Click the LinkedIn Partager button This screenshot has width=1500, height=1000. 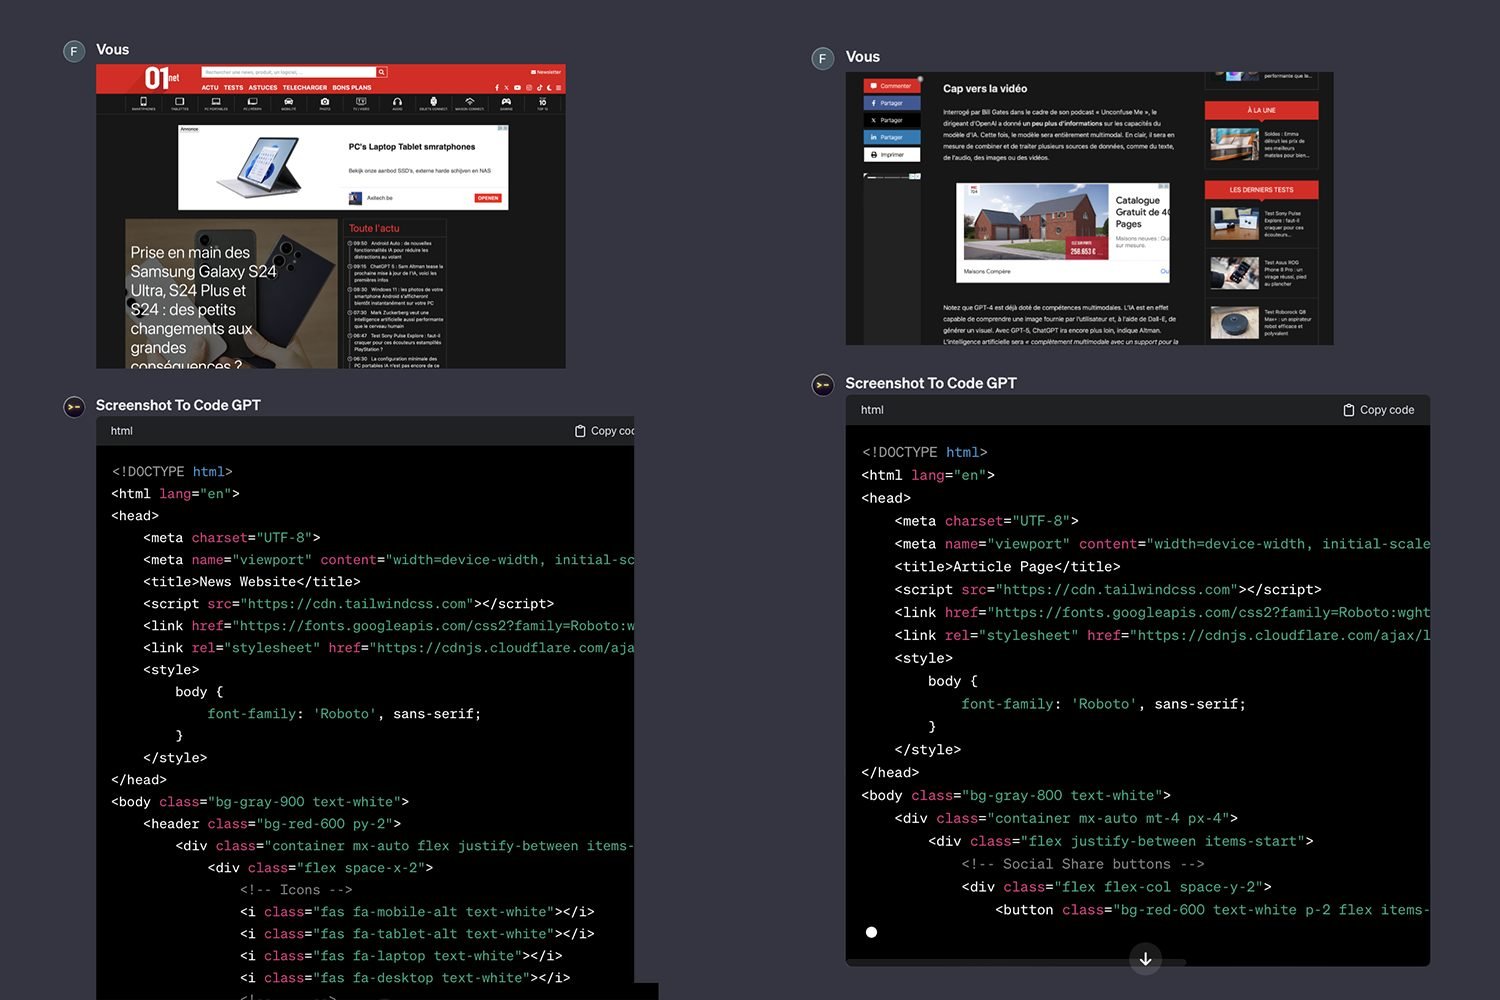(892, 137)
